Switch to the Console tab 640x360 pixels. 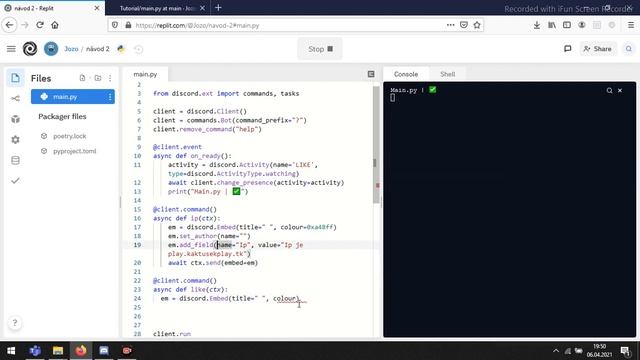(406, 74)
